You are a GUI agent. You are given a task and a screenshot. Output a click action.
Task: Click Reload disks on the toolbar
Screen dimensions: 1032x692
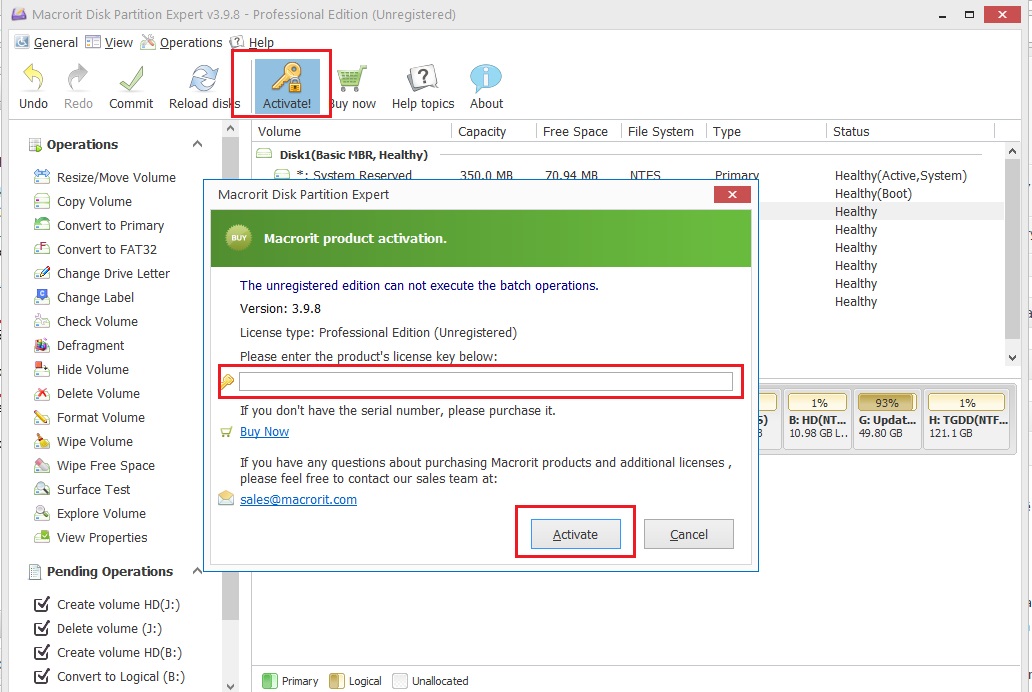202,85
